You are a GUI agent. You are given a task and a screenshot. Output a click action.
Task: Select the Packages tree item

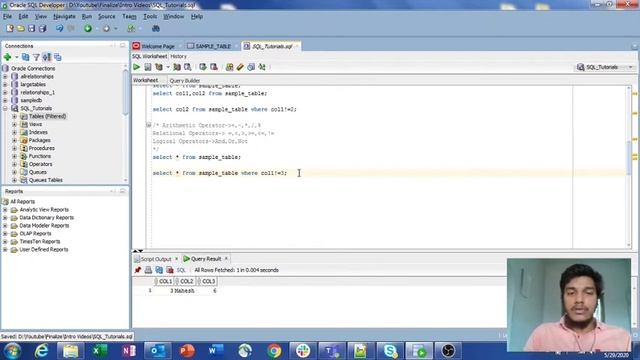point(40,140)
